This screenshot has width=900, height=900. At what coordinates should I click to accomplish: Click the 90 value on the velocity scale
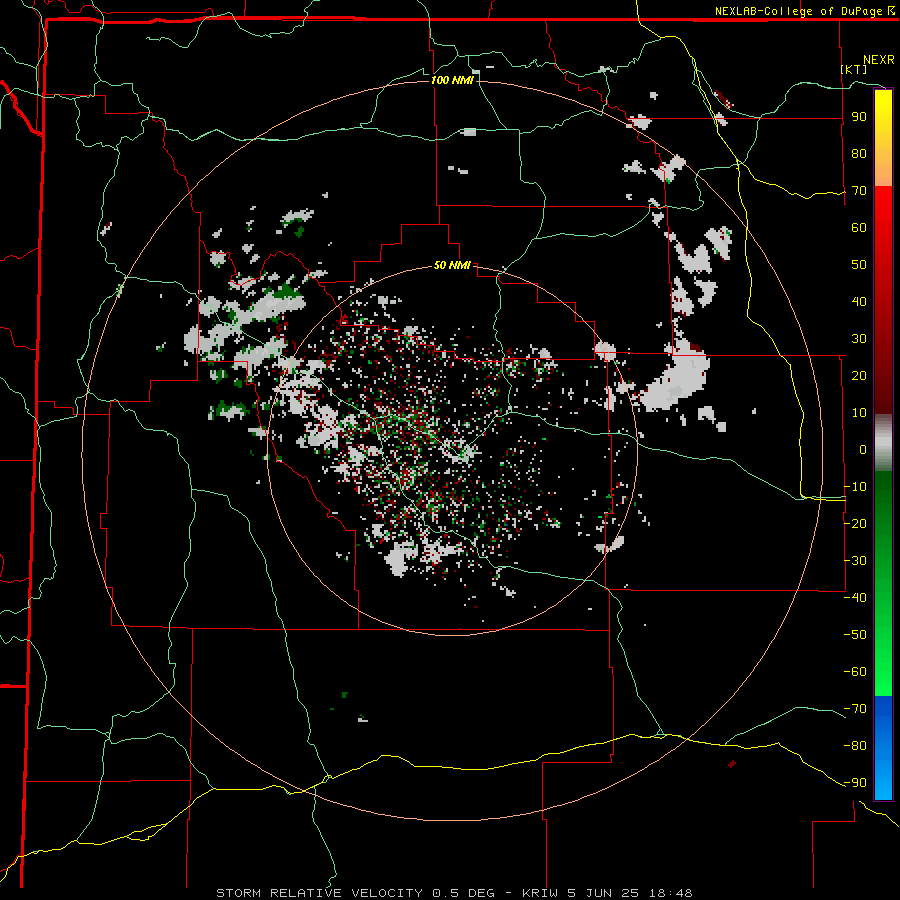(859, 117)
